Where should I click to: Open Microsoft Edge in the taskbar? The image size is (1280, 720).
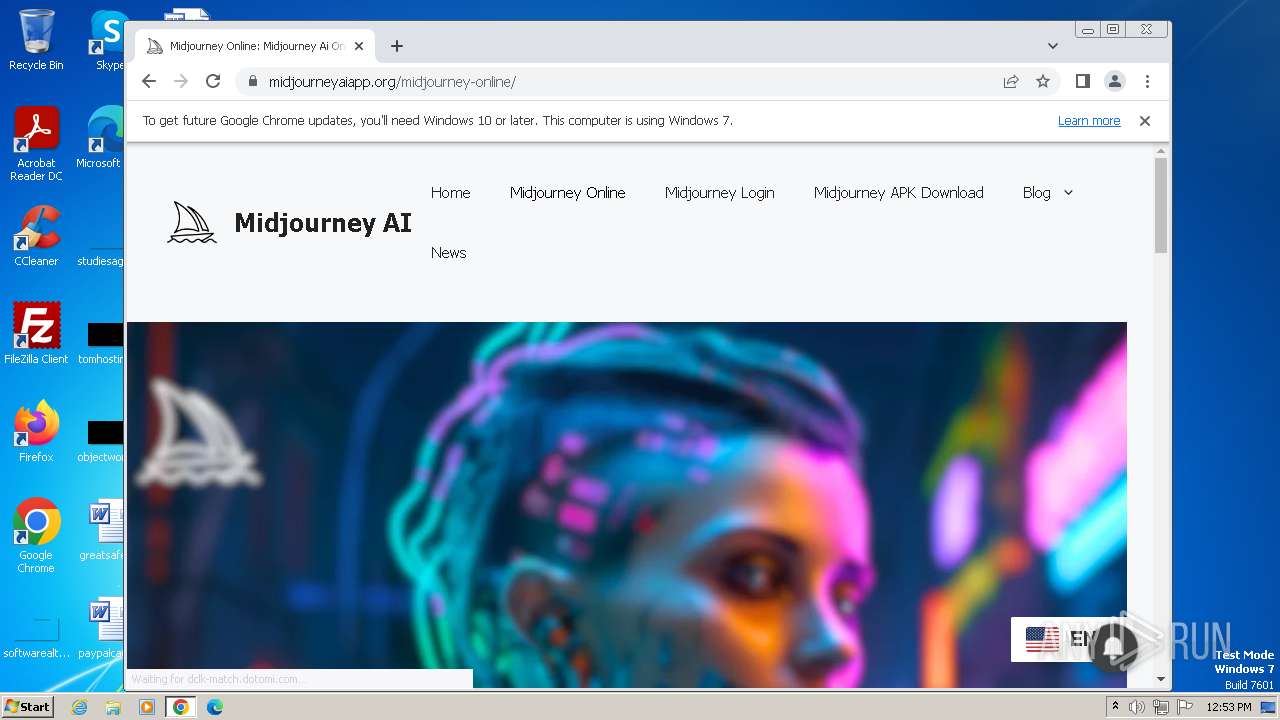215,707
